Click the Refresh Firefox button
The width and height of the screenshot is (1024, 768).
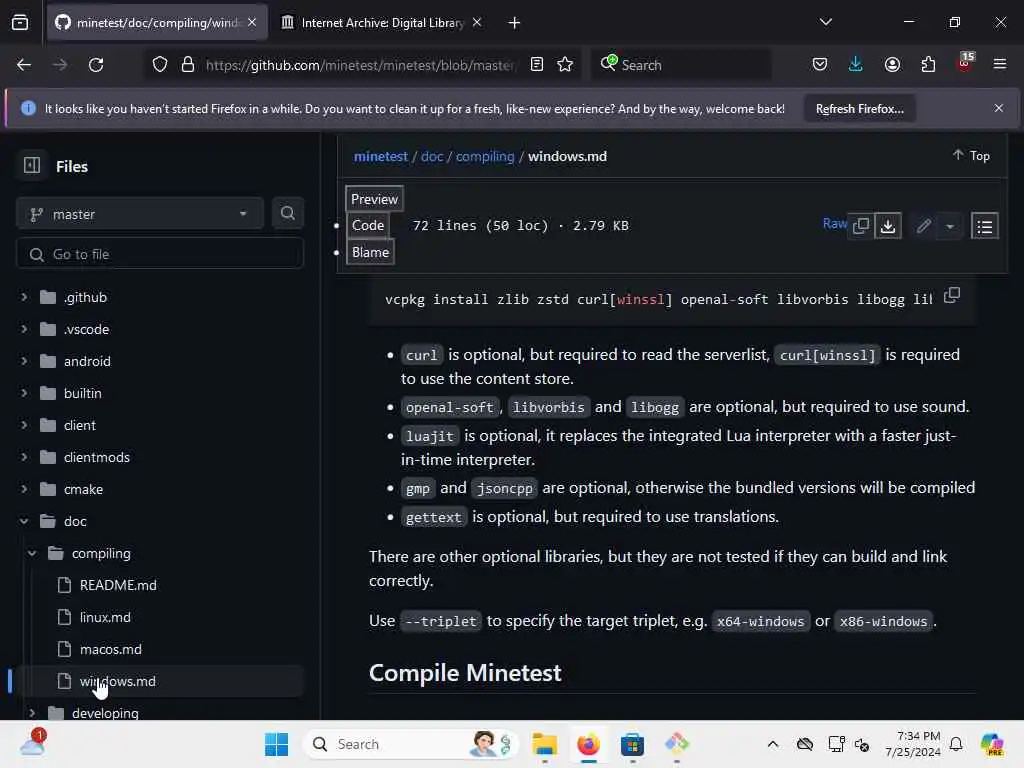(x=859, y=108)
